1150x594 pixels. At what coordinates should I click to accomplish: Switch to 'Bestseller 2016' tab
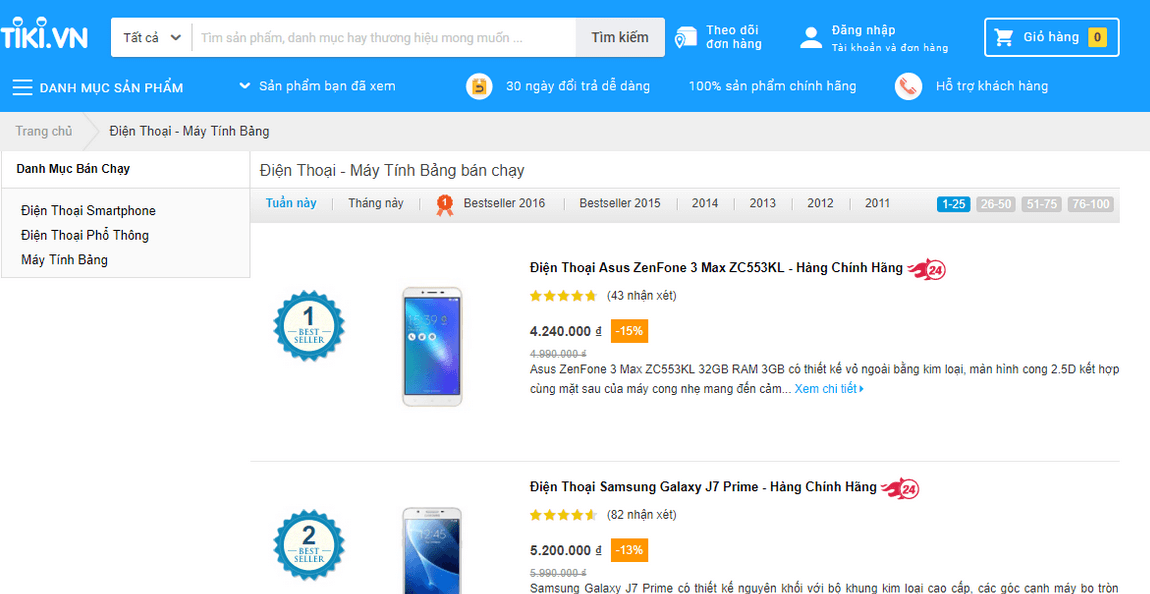point(504,203)
